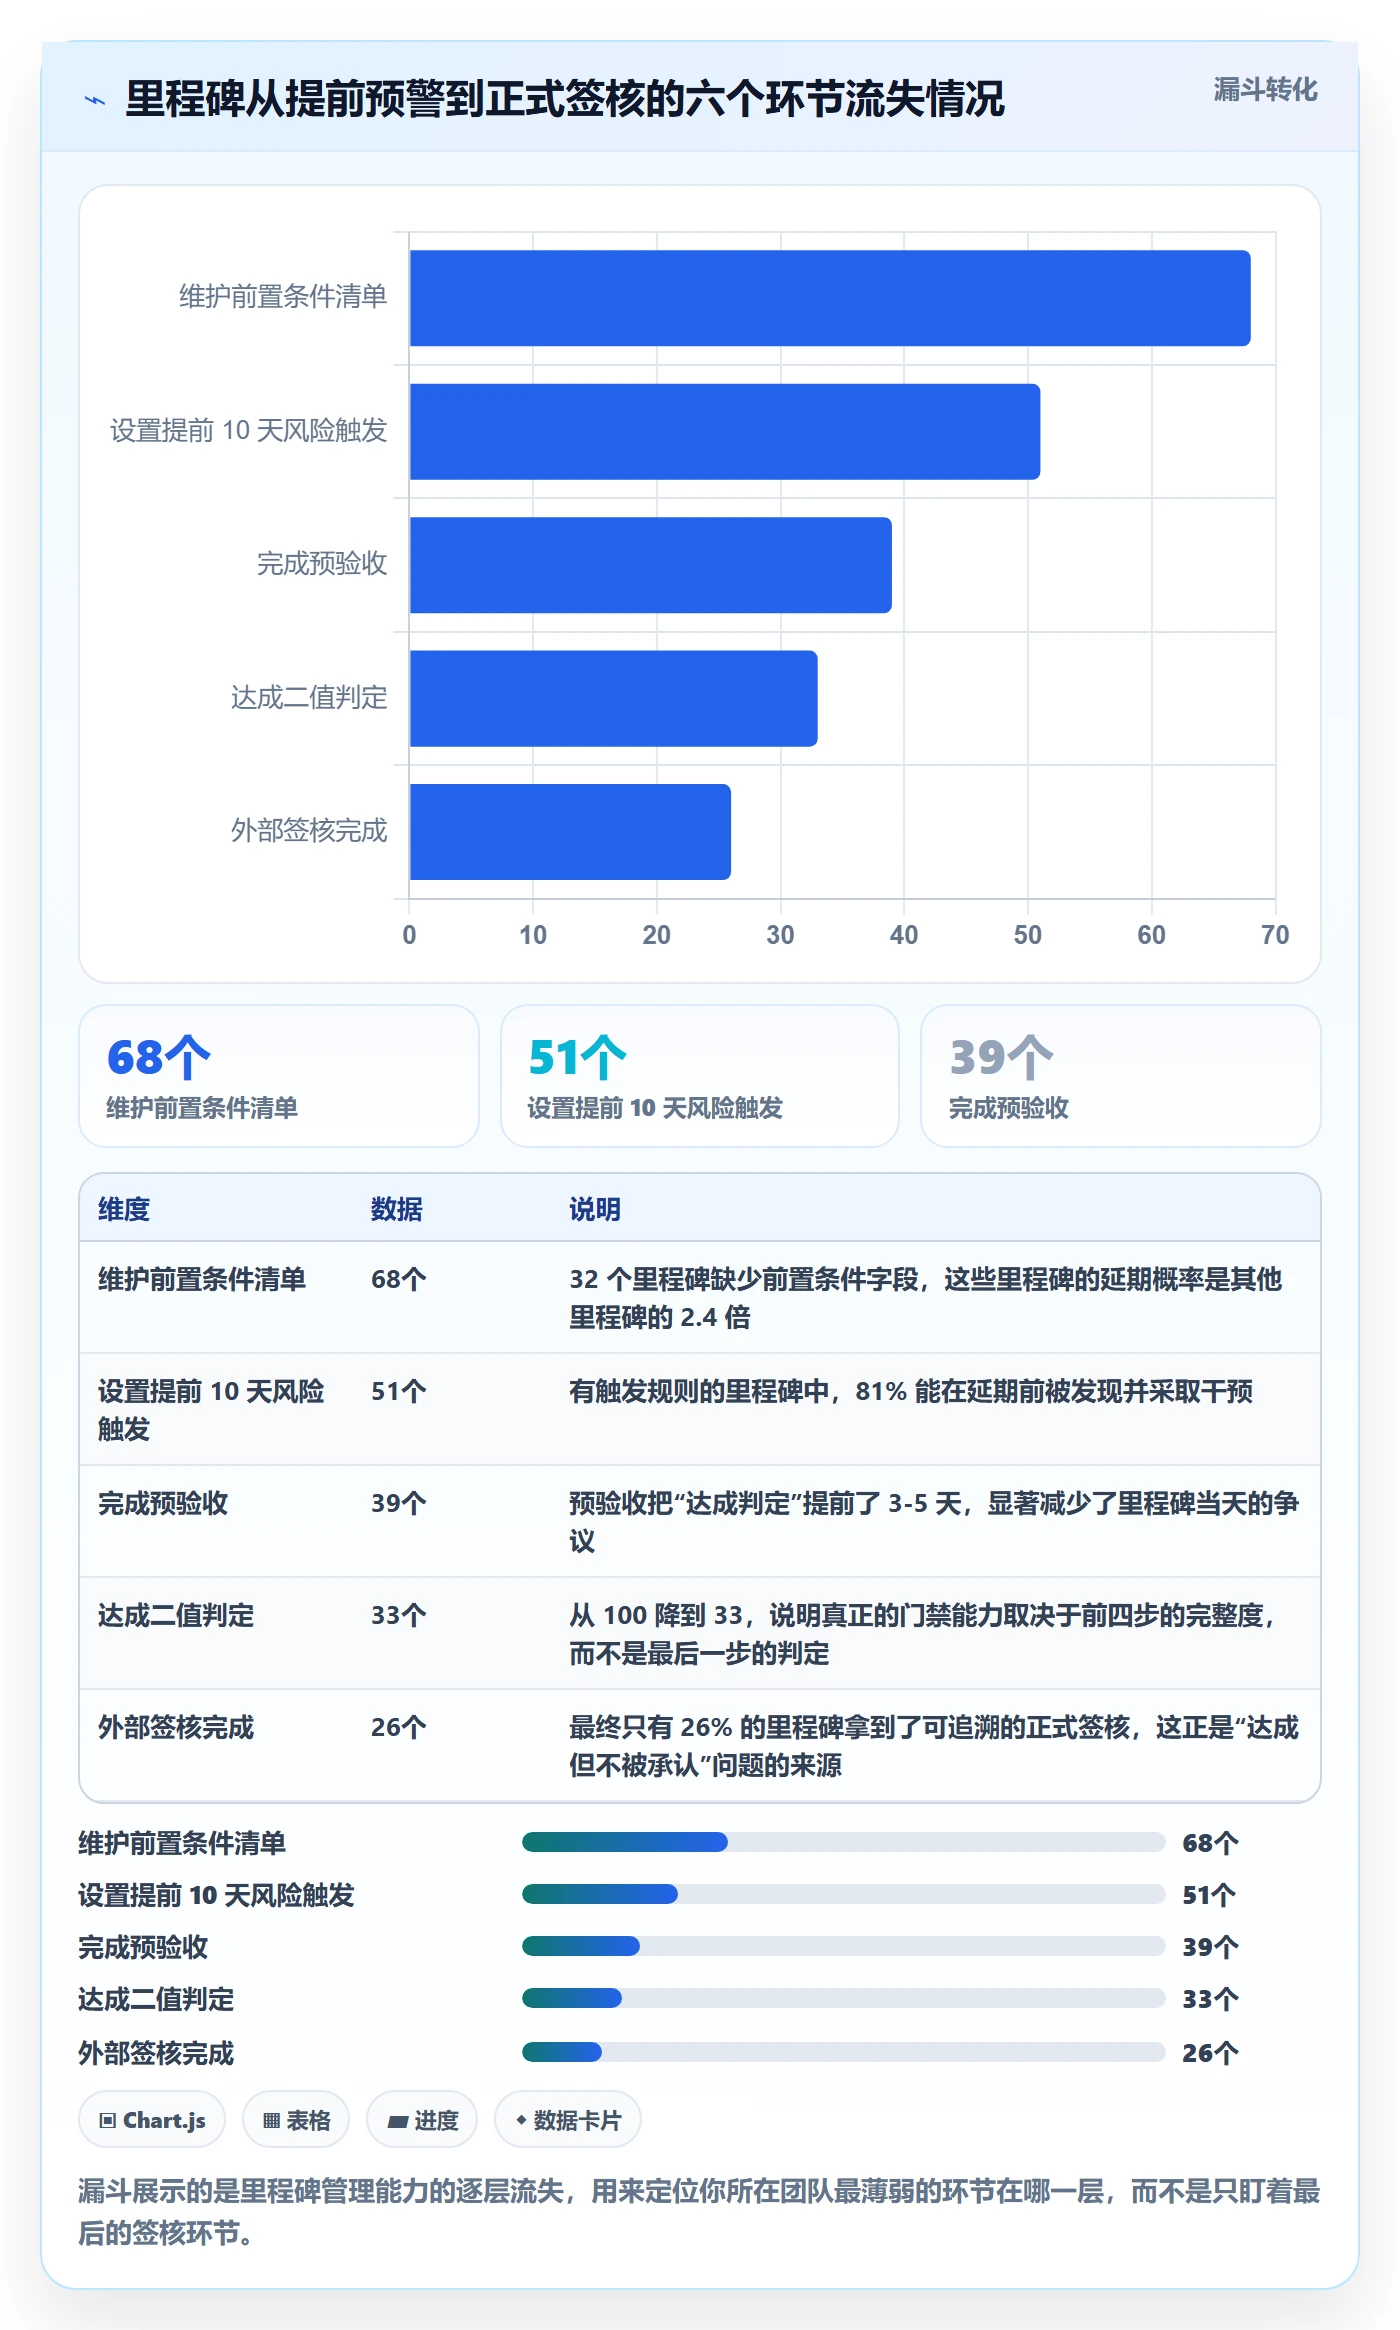The height and width of the screenshot is (2330, 1400).
Task: Select the 进度 chip
Action: click(x=422, y=2120)
